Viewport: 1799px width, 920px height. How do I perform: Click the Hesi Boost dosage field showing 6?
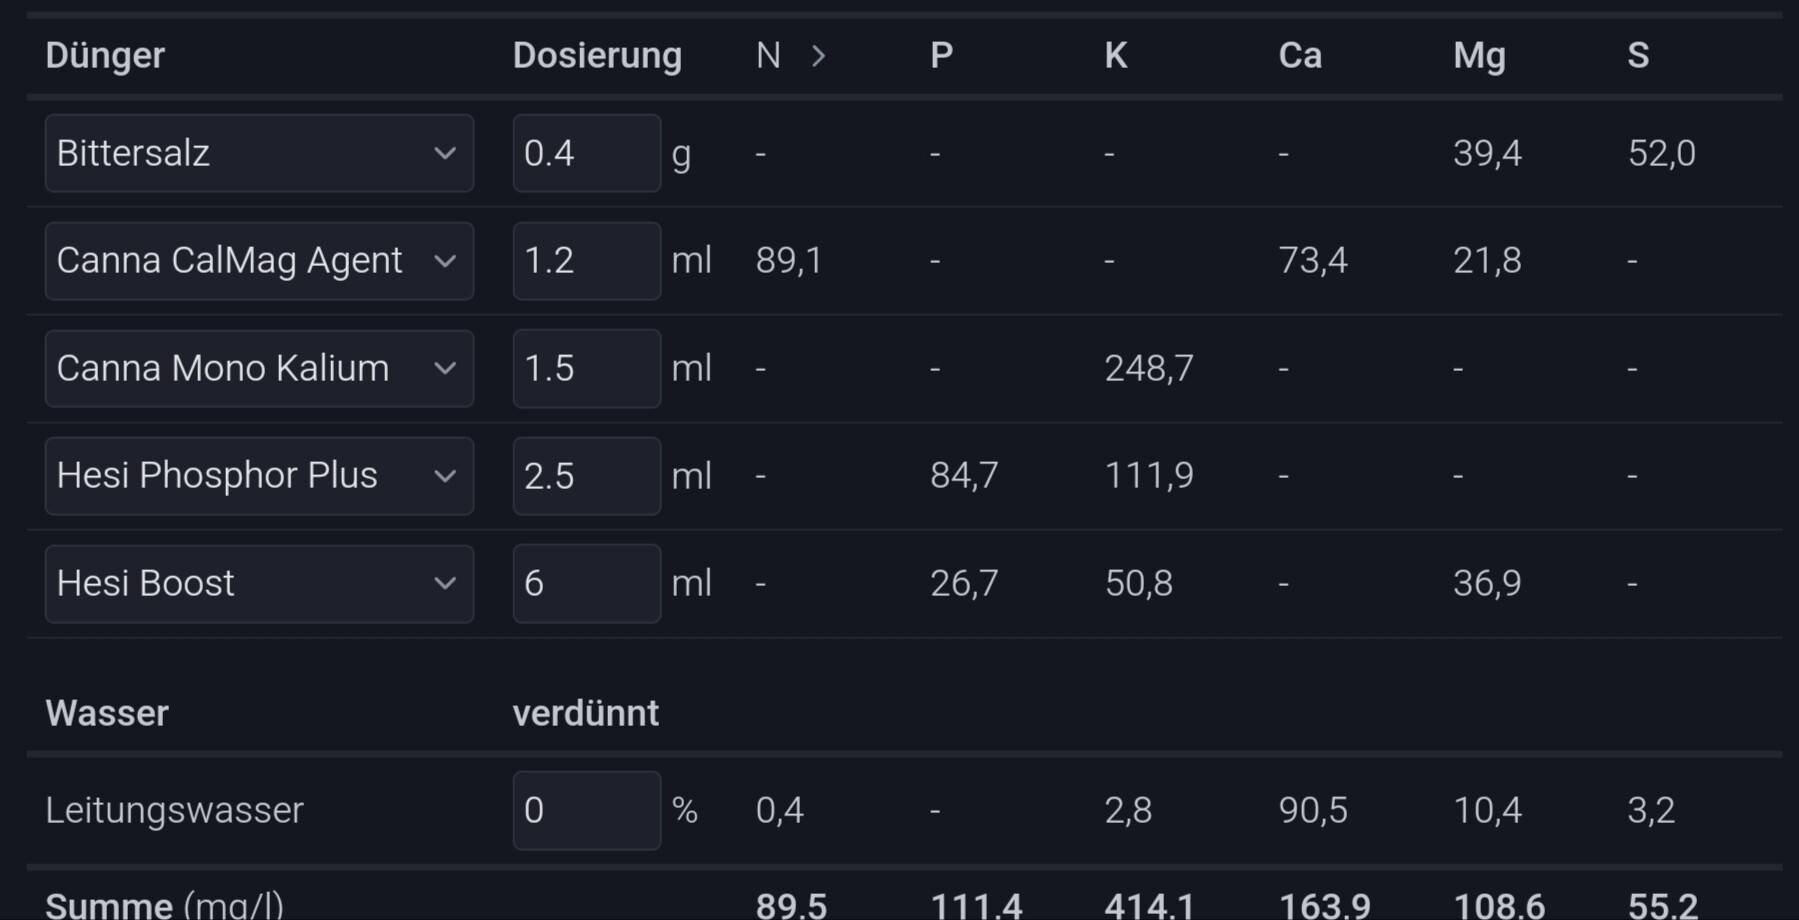[586, 584]
